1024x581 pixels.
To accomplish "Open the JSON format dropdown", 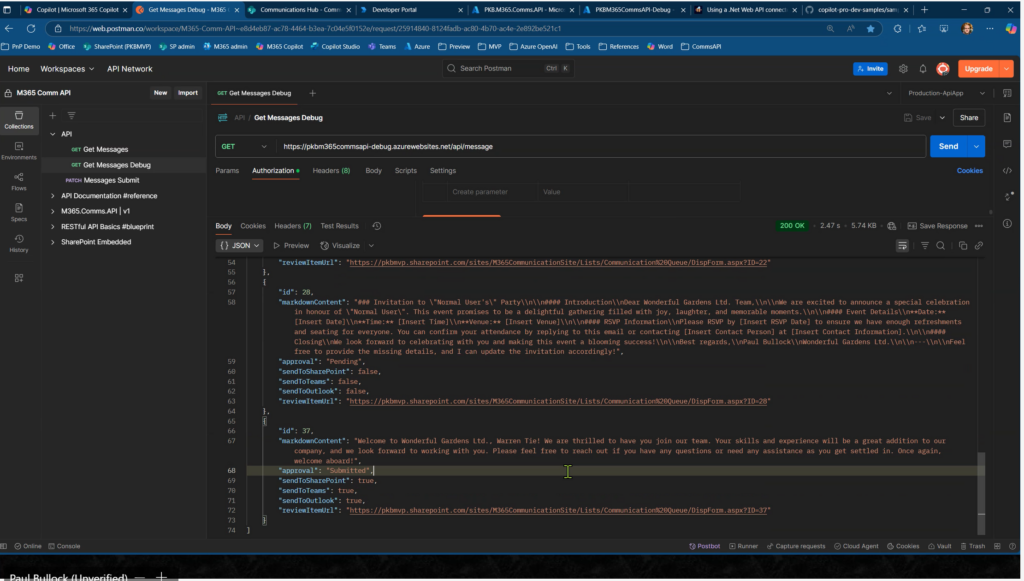I will pyautogui.click(x=239, y=245).
